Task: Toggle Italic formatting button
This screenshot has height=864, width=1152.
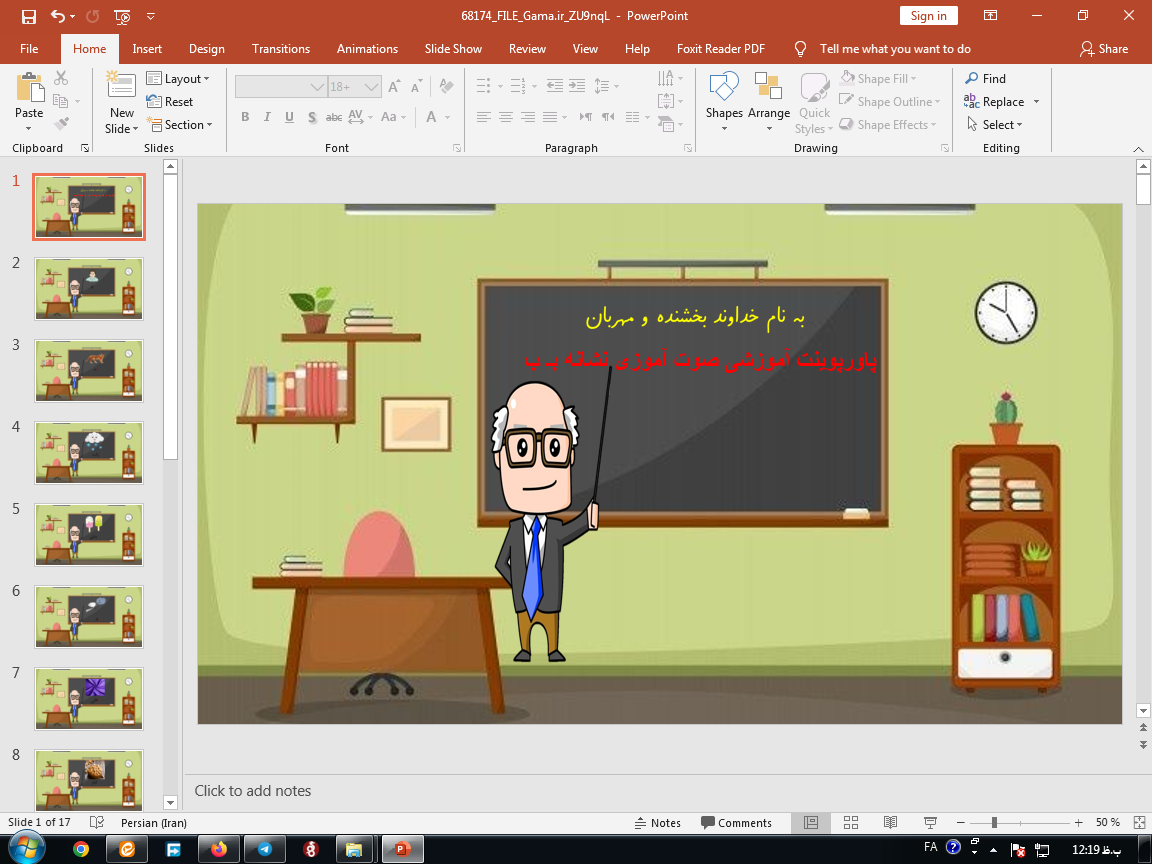Action: [x=267, y=117]
